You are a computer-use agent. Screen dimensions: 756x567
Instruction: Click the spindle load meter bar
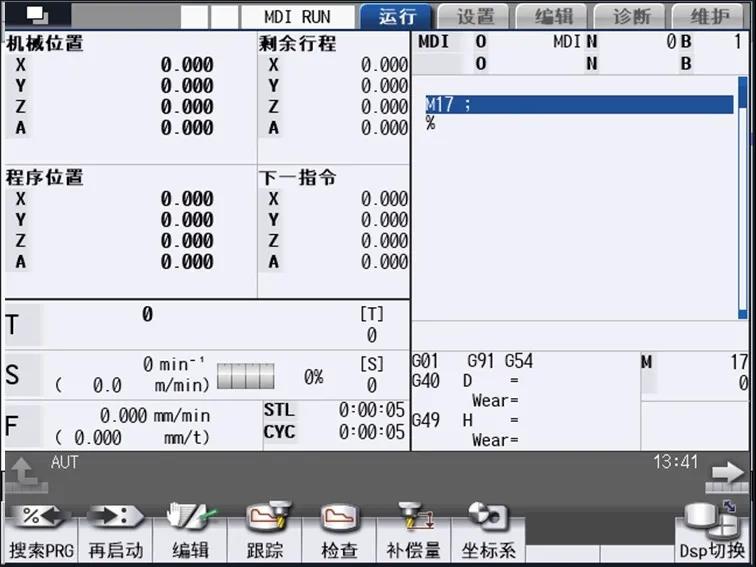click(245, 377)
